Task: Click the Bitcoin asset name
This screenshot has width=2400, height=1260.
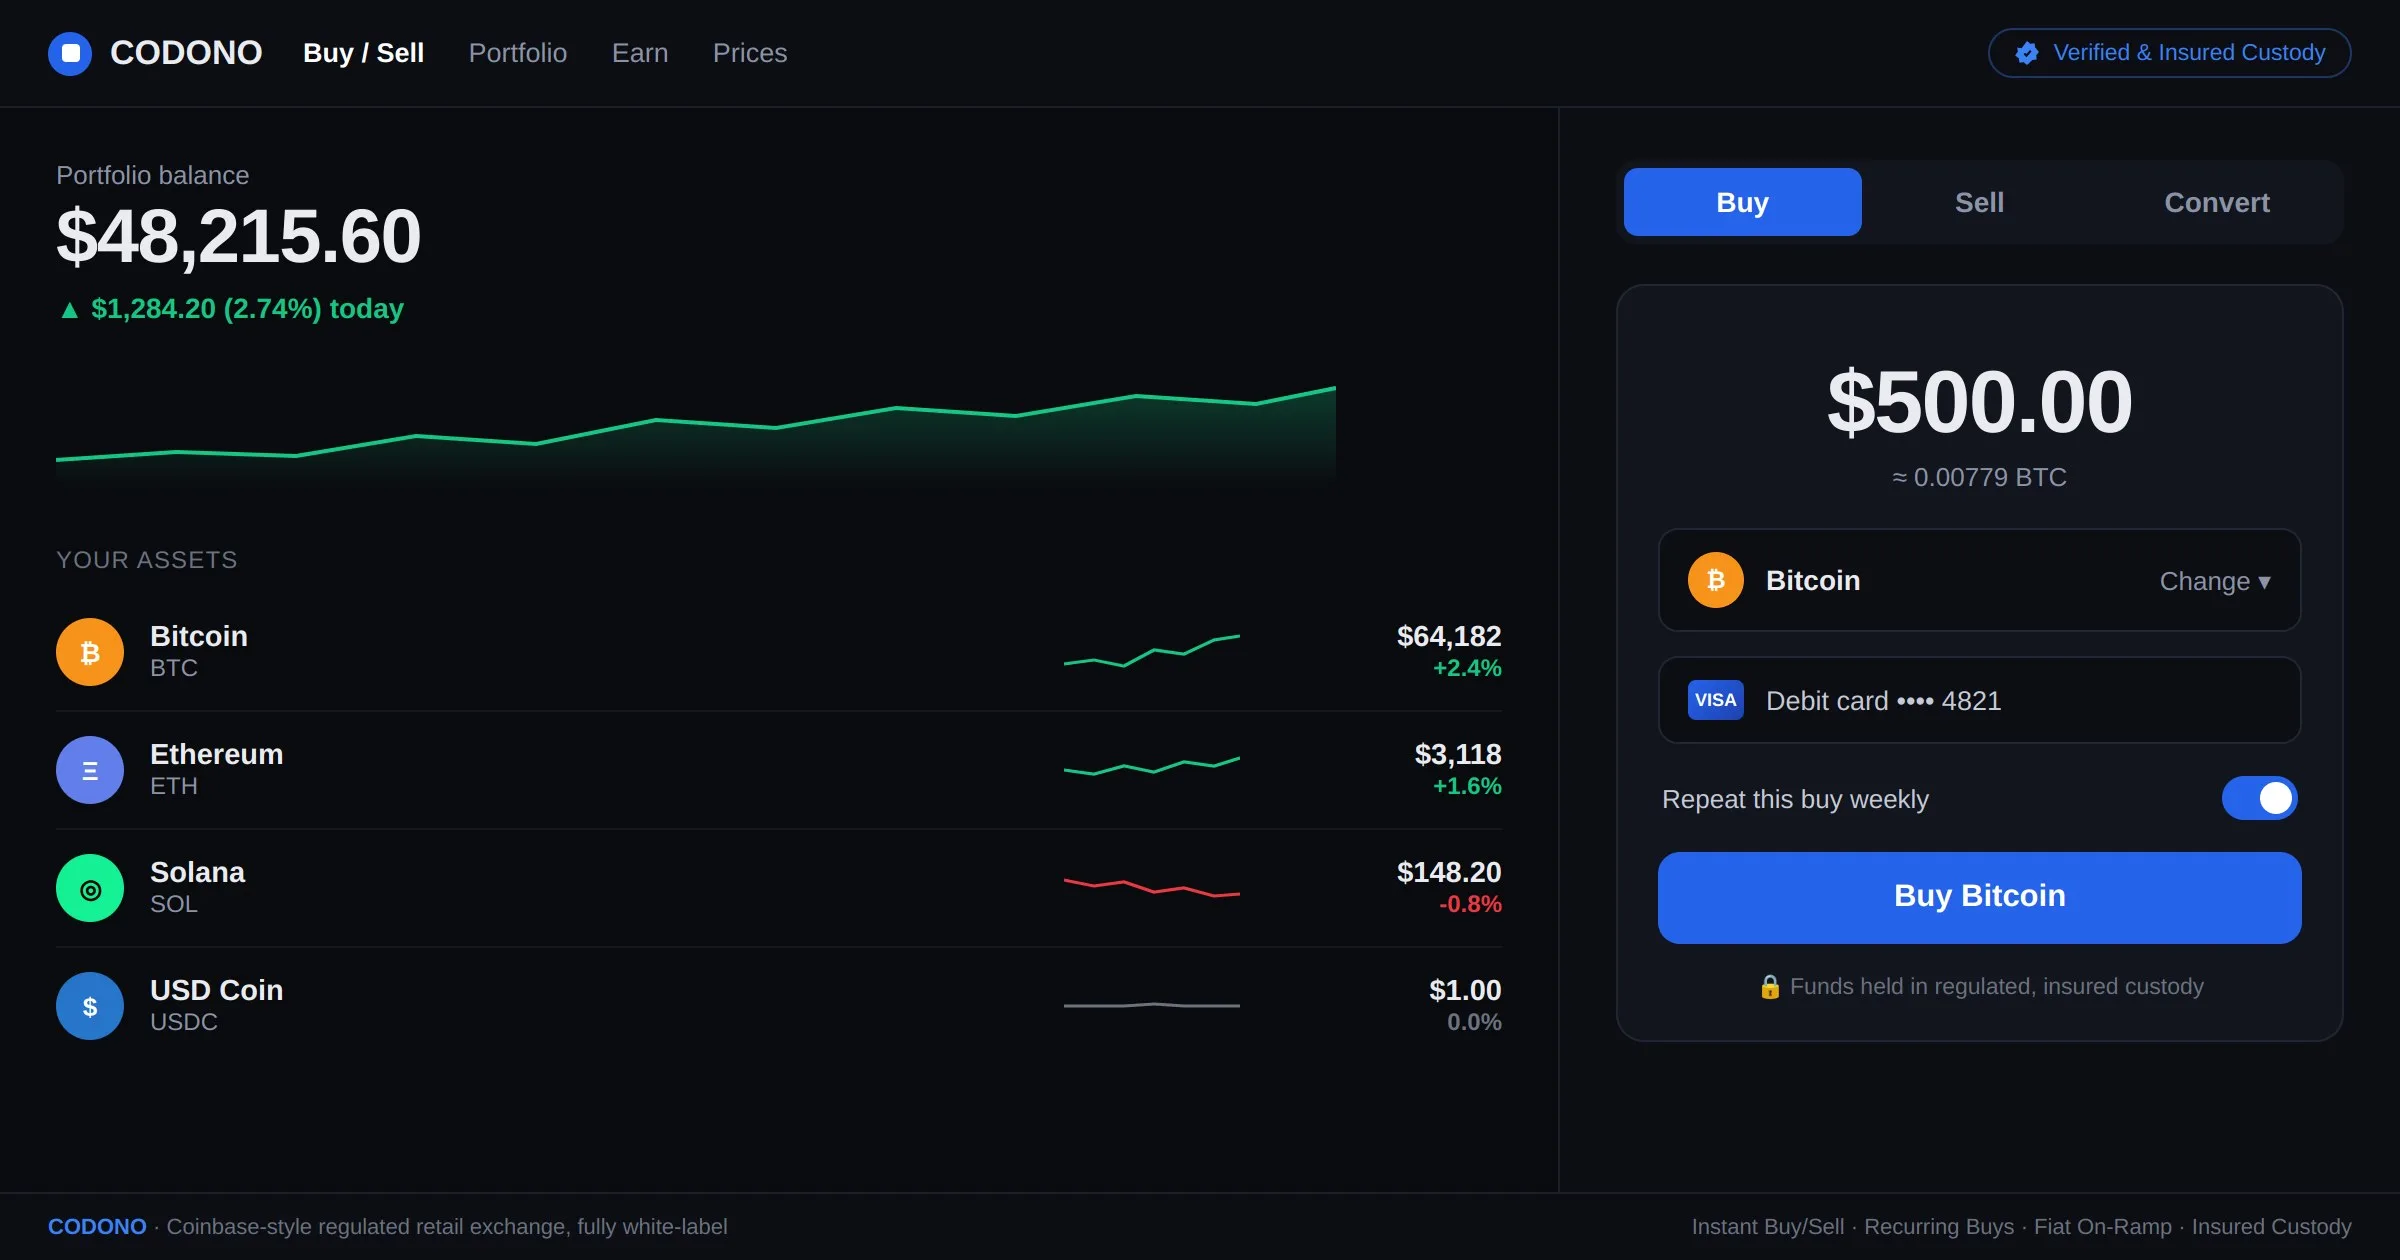Action: [x=199, y=636]
